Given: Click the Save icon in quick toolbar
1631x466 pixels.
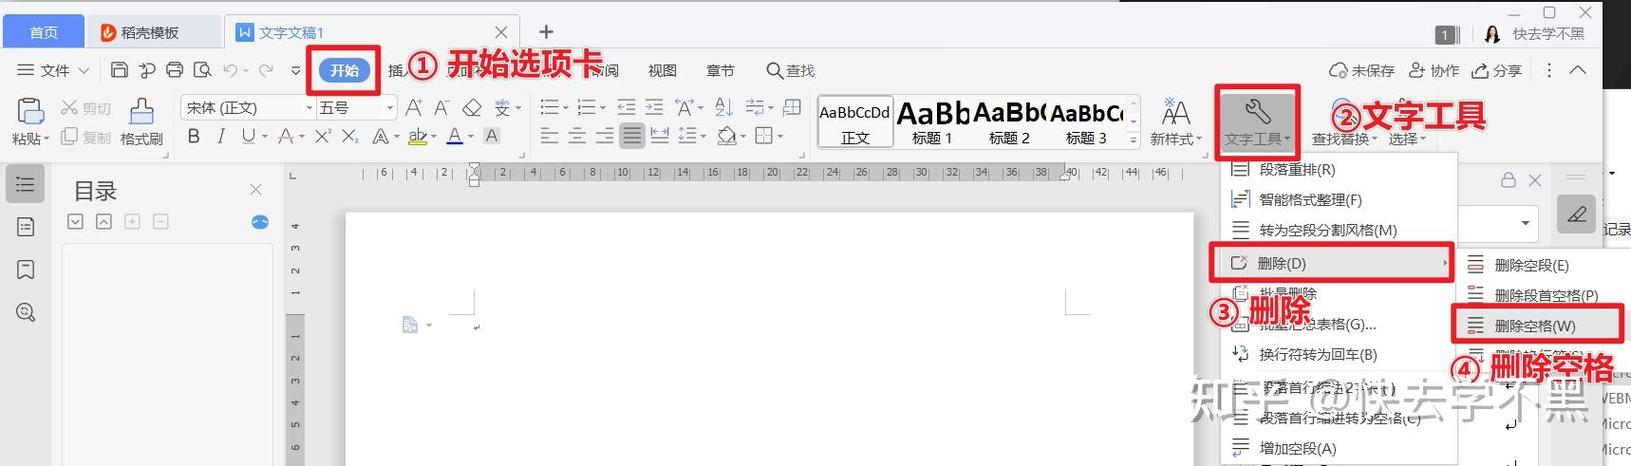Looking at the screenshot, I should 120,70.
